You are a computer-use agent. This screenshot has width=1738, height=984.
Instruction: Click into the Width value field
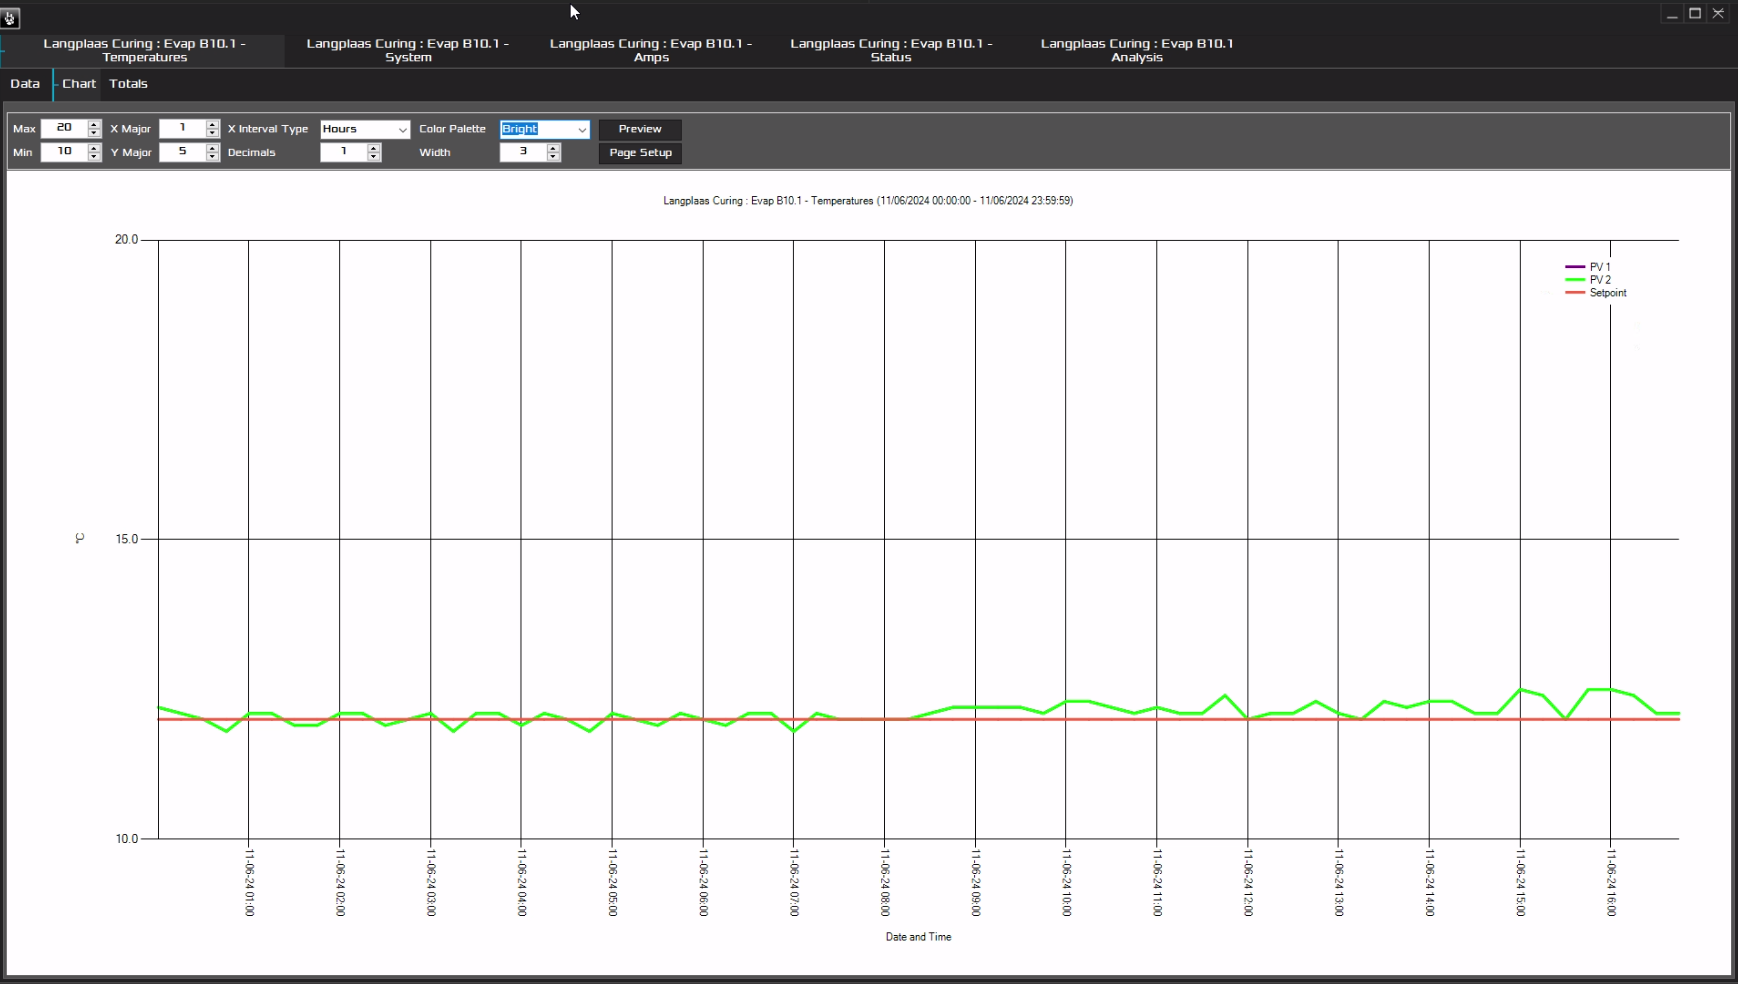coord(522,152)
